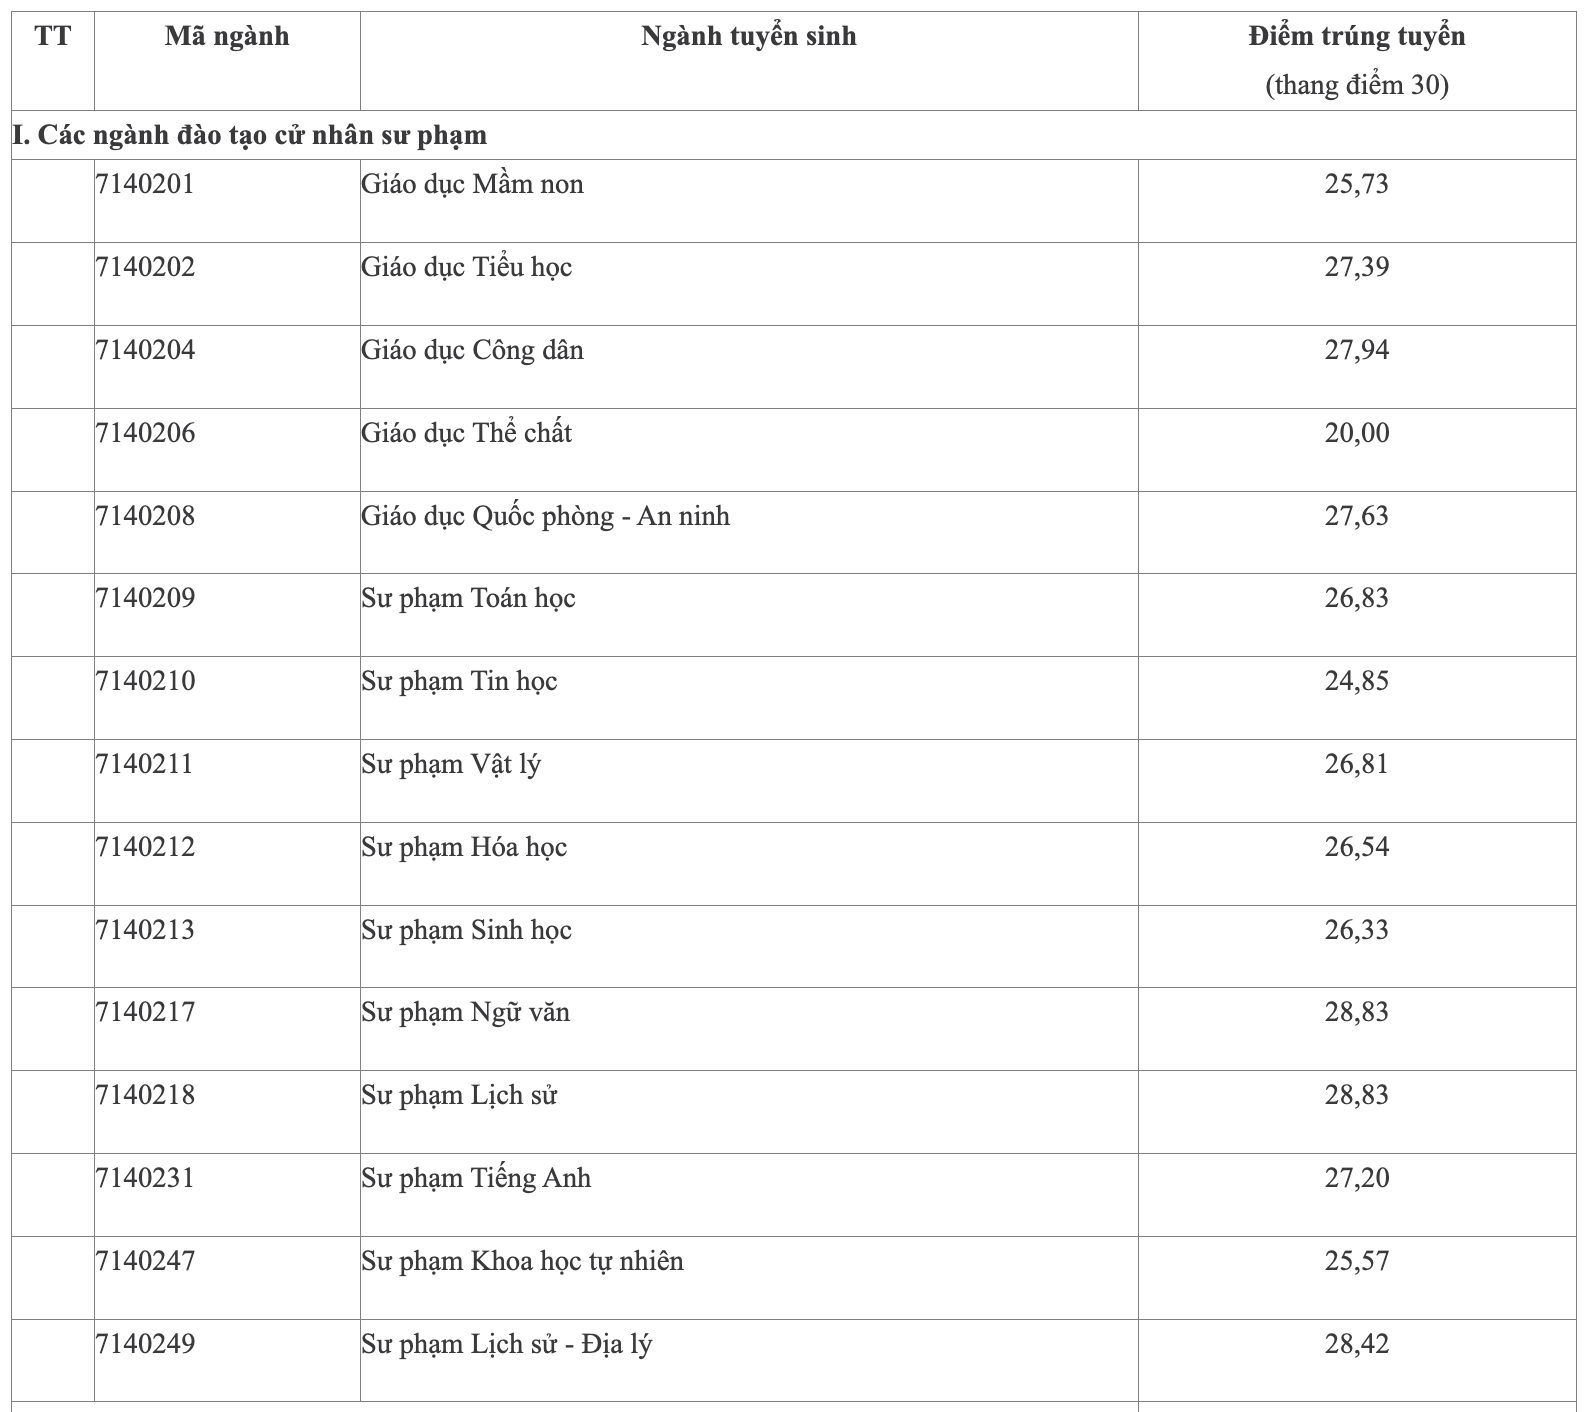Select the 'Giáo dục Thể chất' row name

467,434
